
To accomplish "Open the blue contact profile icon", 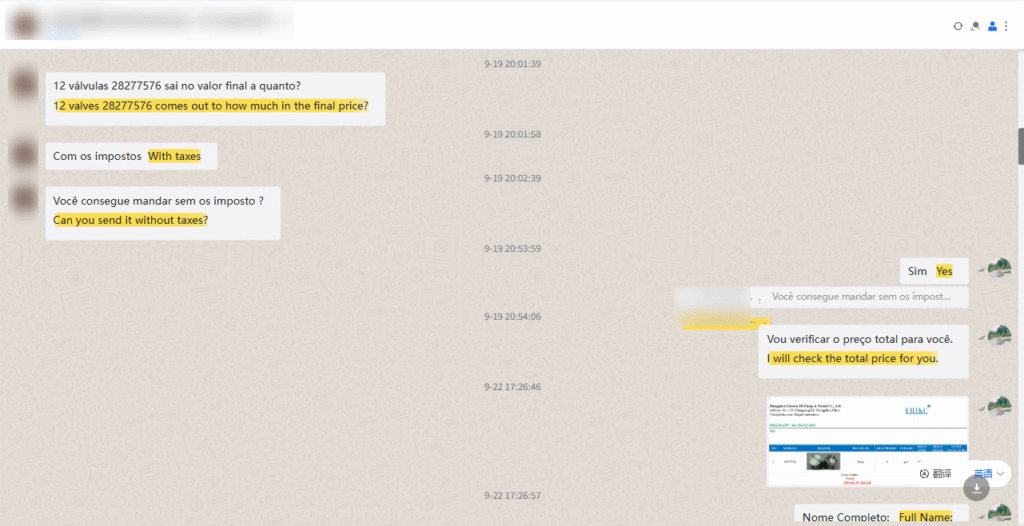I will 992,26.
